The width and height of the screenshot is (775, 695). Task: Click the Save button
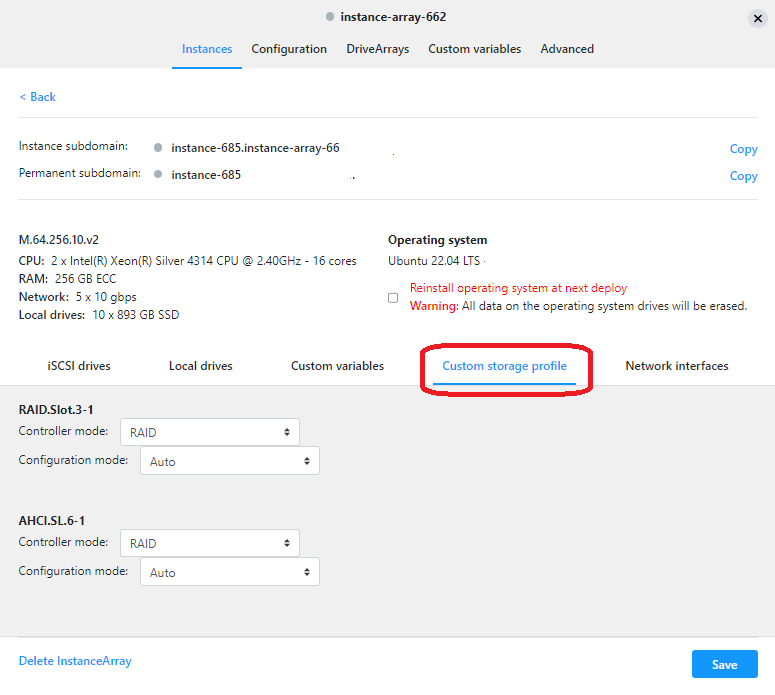tap(724, 665)
